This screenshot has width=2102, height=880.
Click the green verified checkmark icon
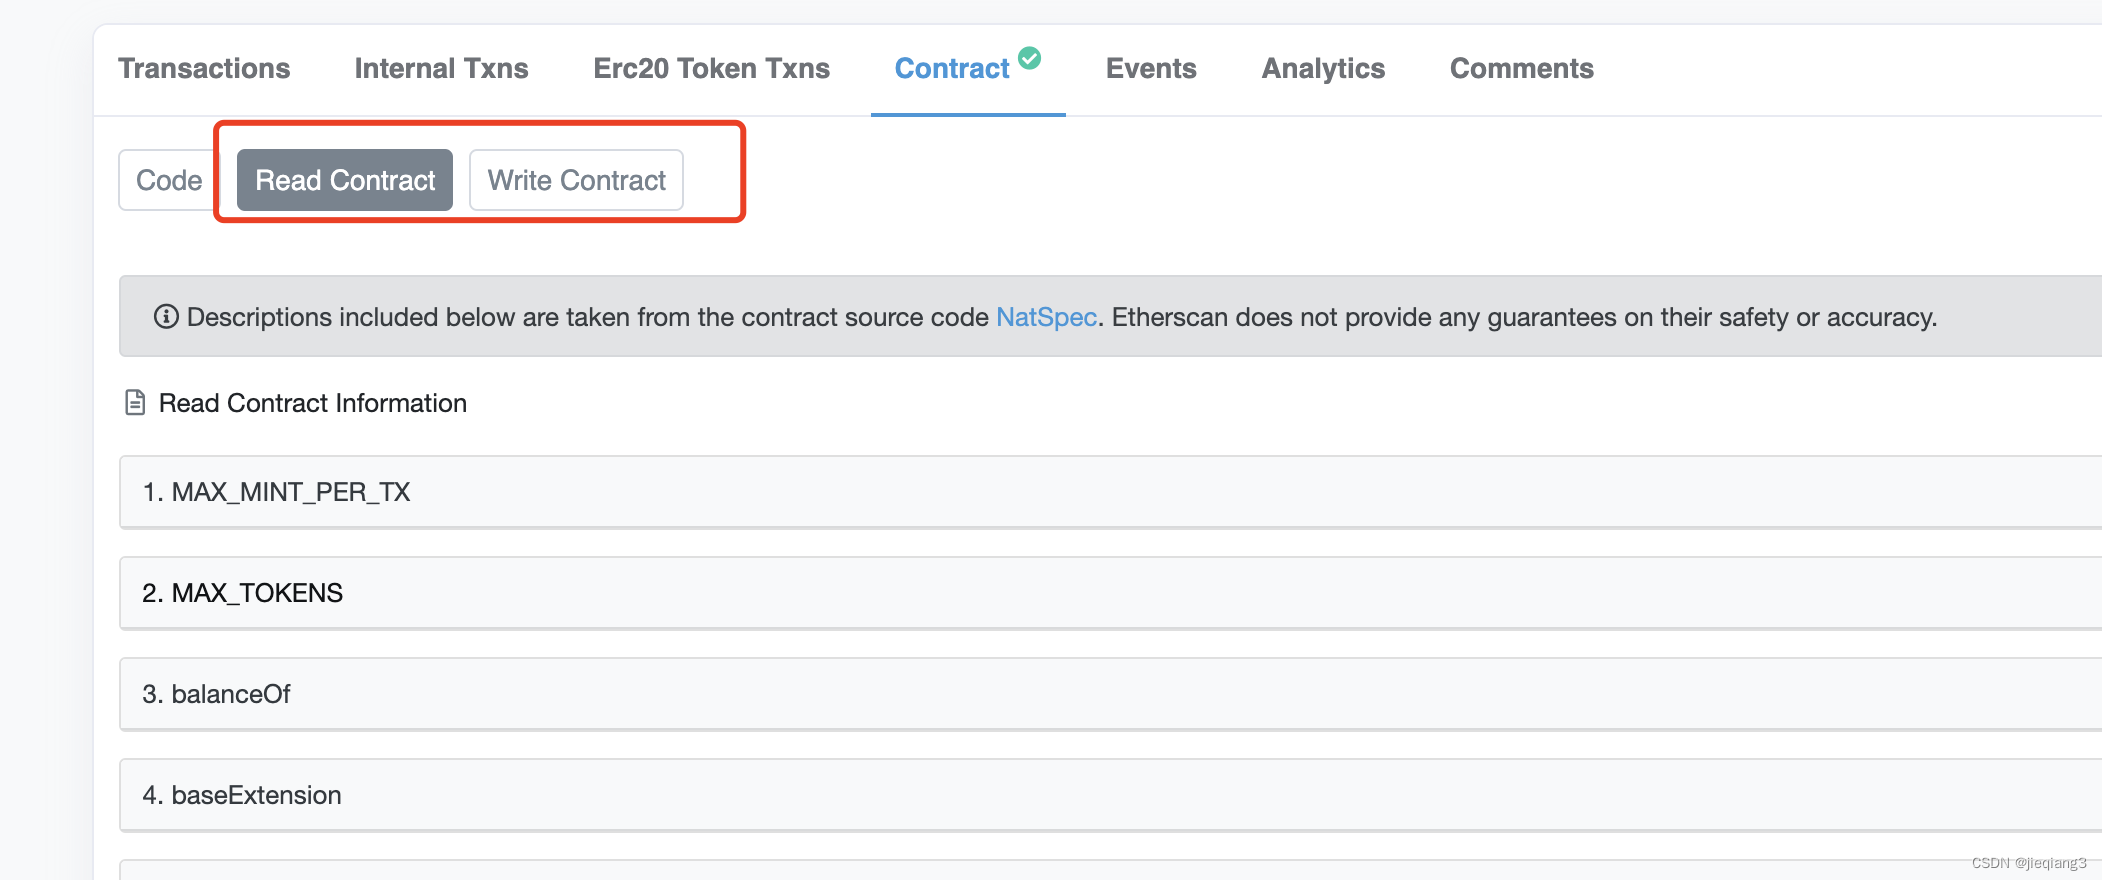[1030, 58]
